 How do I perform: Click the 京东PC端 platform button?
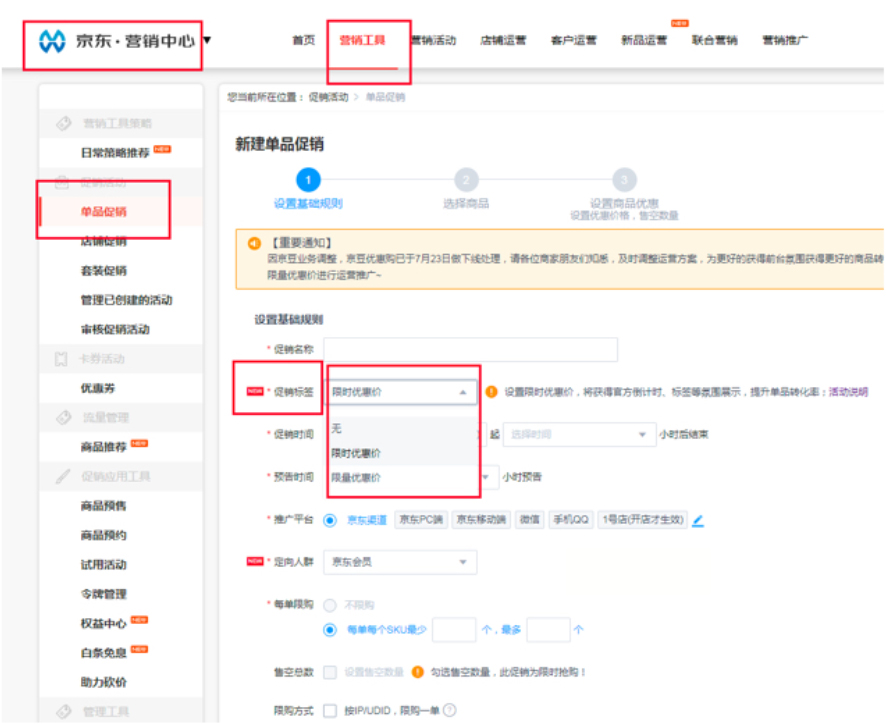tap(417, 521)
